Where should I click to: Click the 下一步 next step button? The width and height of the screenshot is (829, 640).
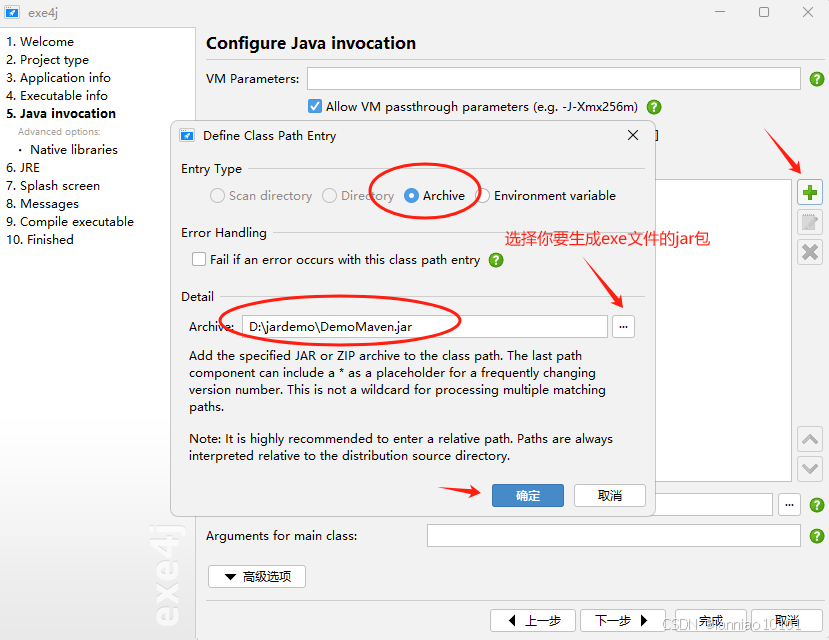623,620
